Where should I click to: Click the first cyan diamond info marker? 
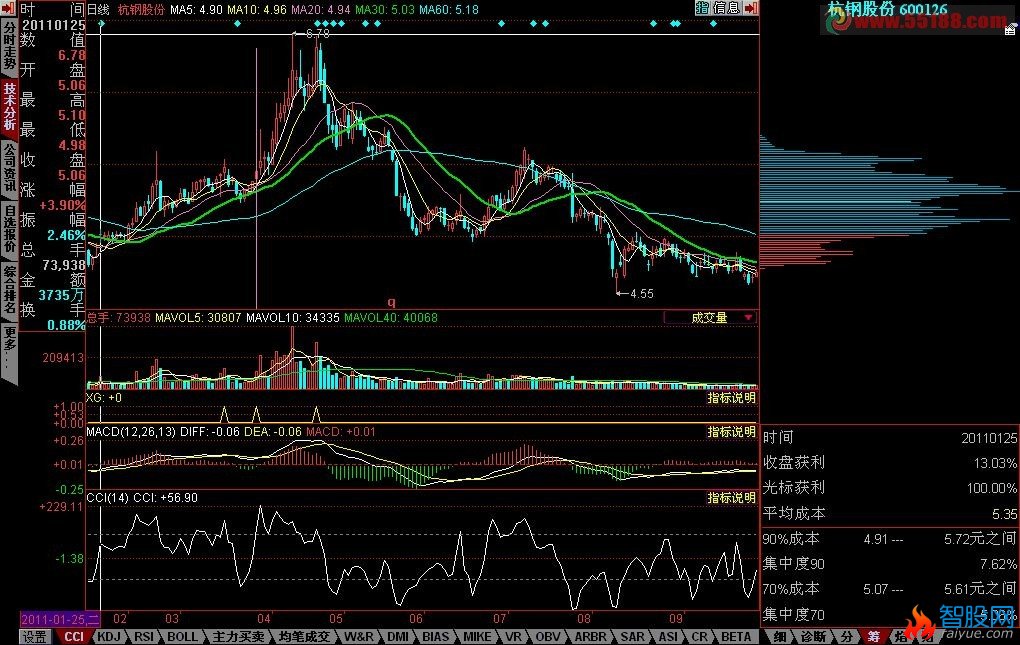click(102, 23)
